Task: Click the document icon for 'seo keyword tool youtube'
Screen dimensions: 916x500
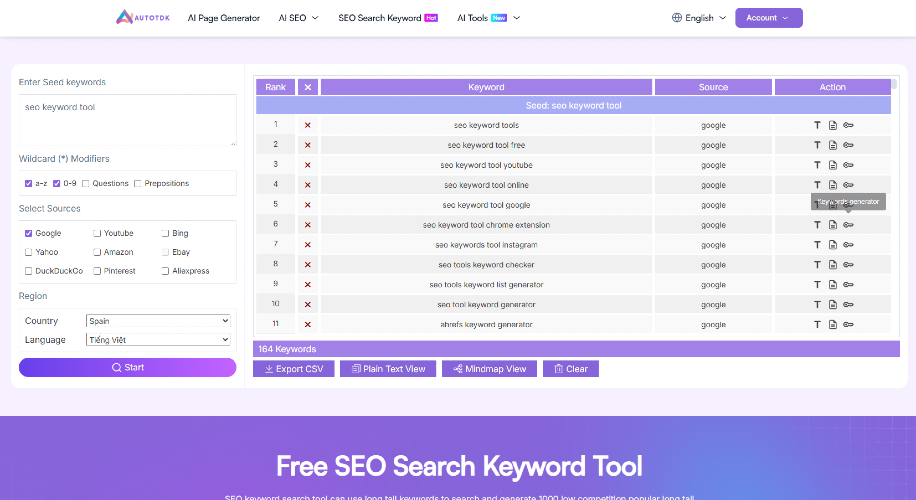Action: [x=832, y=165]
